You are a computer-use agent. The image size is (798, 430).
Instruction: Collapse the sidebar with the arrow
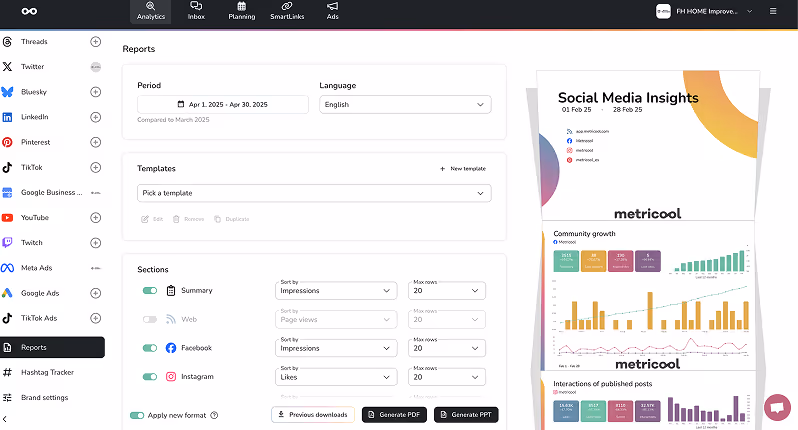[5, 419]
